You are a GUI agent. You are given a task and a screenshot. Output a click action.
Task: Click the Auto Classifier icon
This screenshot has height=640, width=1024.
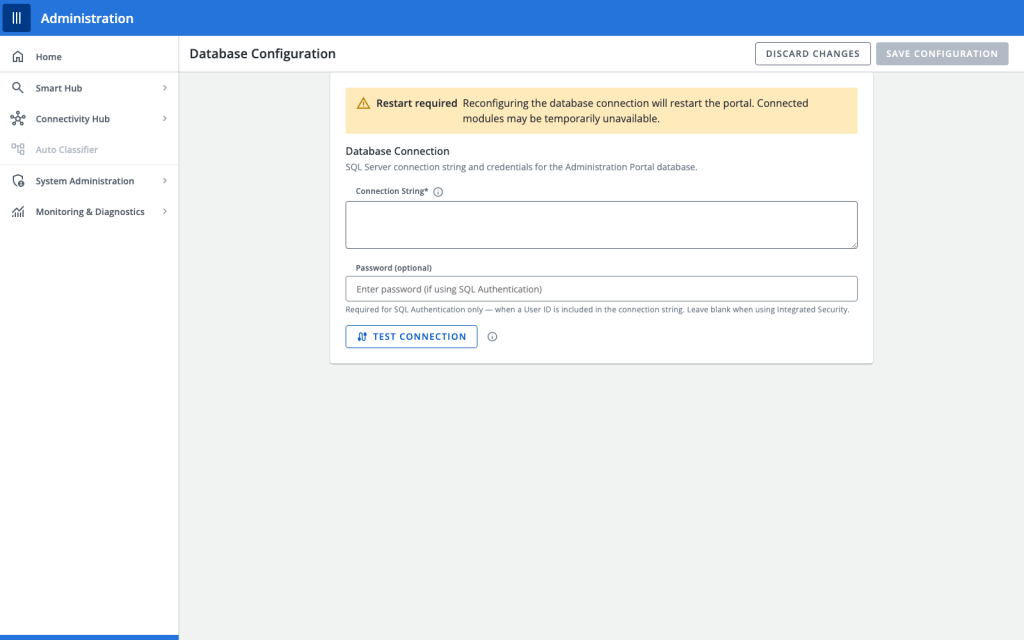pyautogui.click(x=18, y=150)
